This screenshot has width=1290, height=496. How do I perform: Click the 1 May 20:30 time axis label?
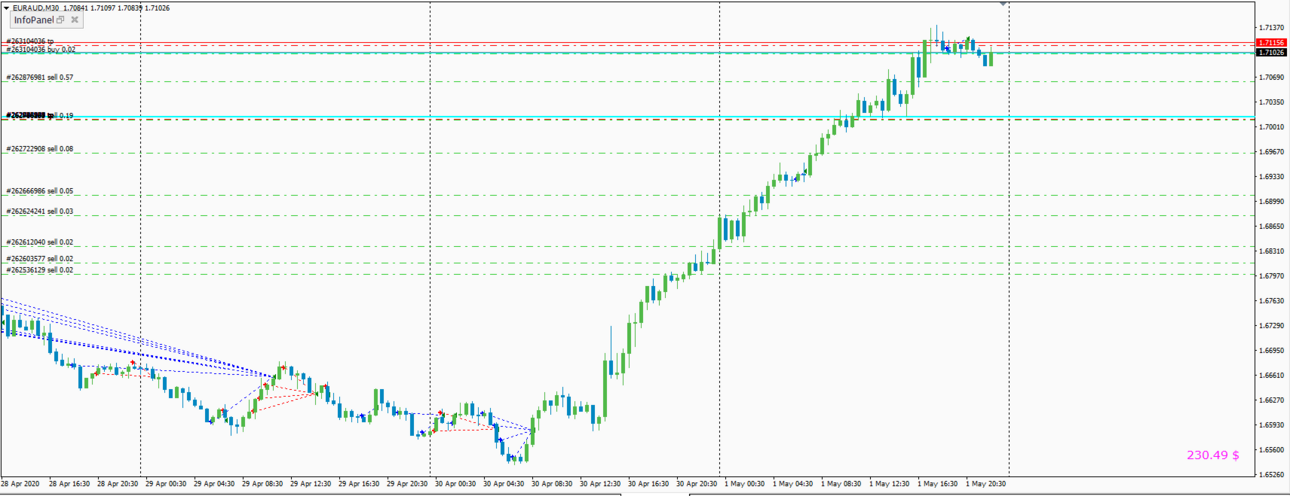click(x=985, y=484)
